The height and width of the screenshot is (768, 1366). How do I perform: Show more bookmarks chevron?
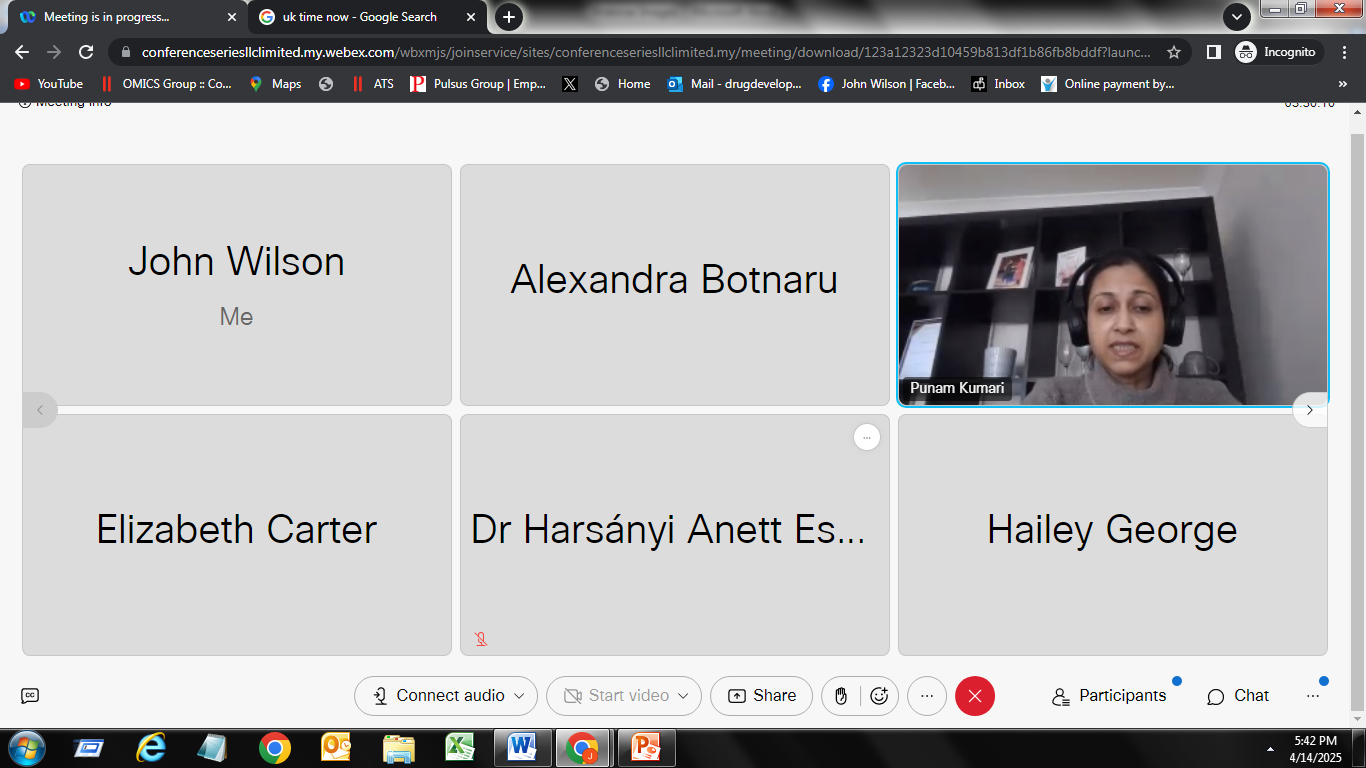click(1343, 84)
